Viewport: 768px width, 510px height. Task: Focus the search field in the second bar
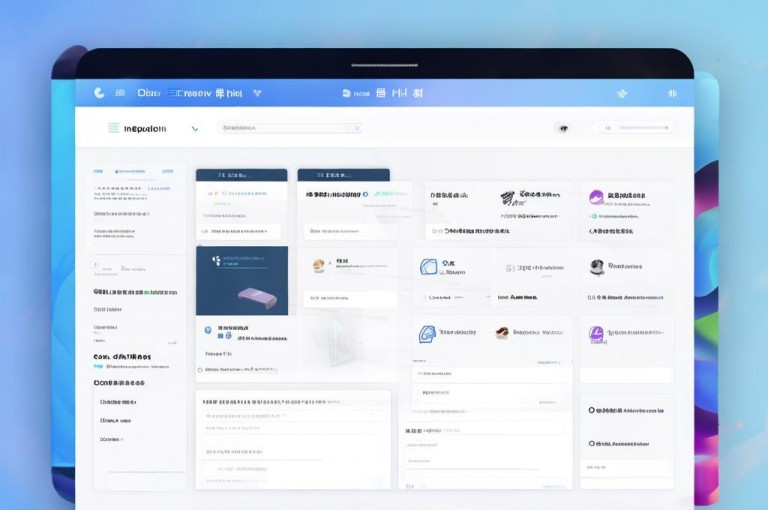[289, 128]
